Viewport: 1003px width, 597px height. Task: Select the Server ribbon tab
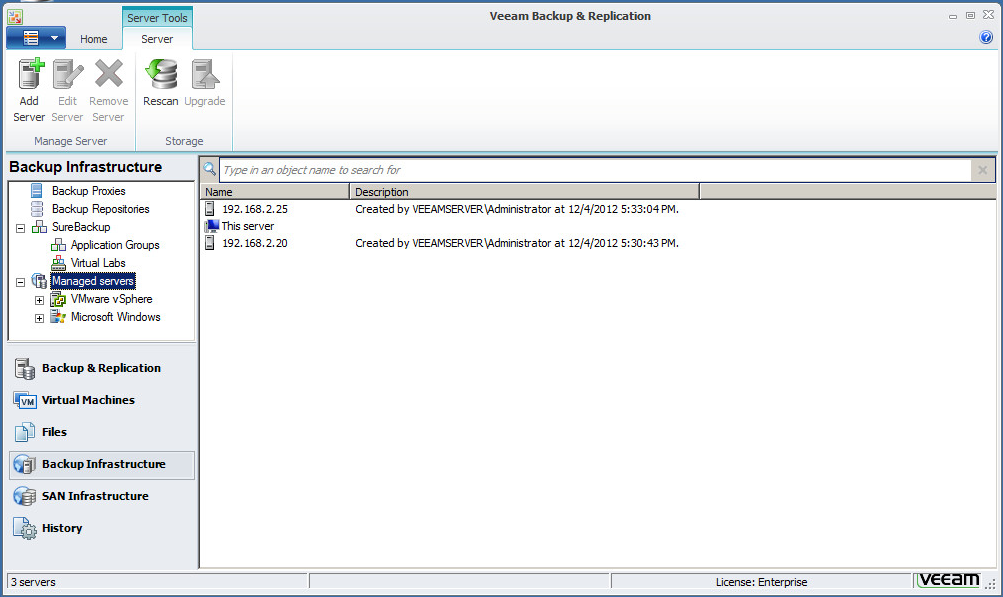157,39
